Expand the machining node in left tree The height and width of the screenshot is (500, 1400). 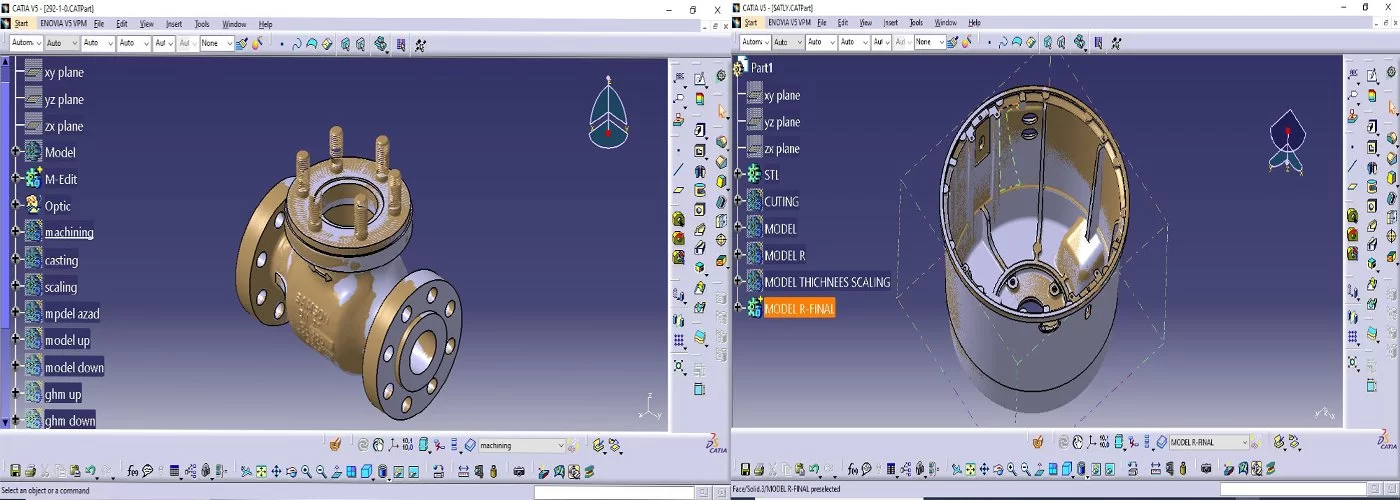[x=15, y=232]
